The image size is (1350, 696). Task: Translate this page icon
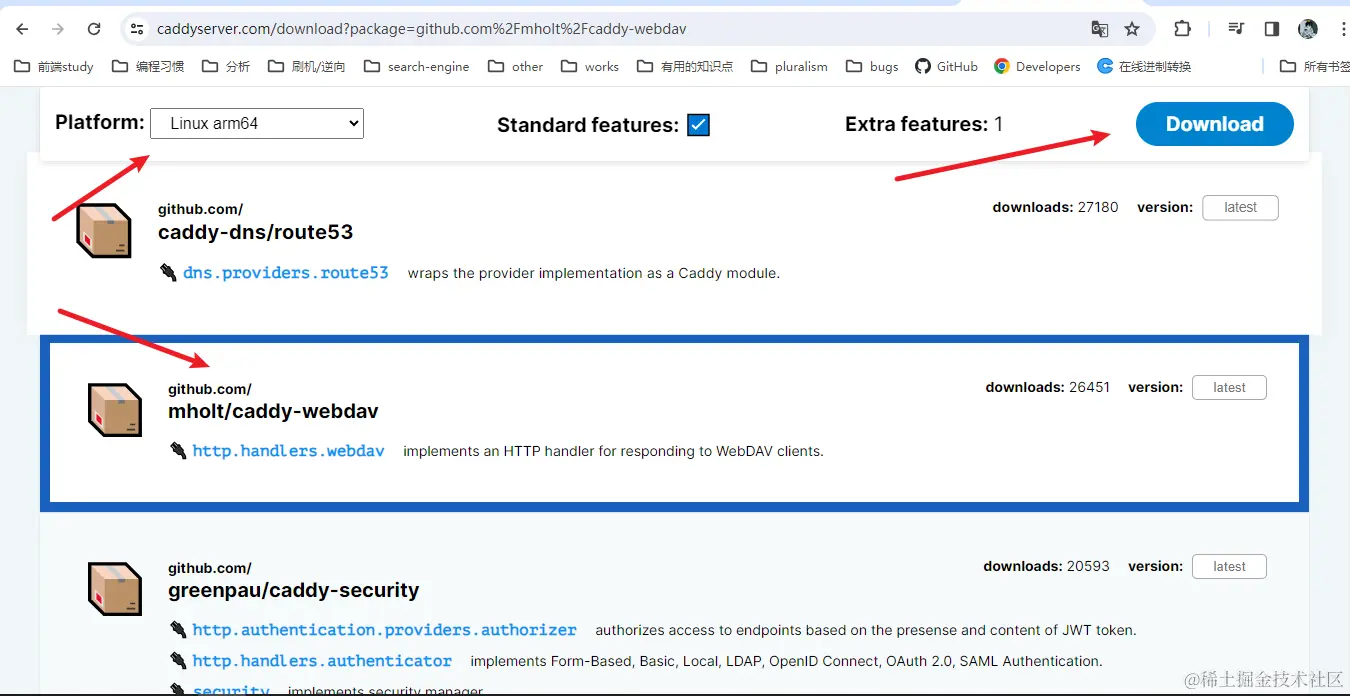click(1100, 29)
